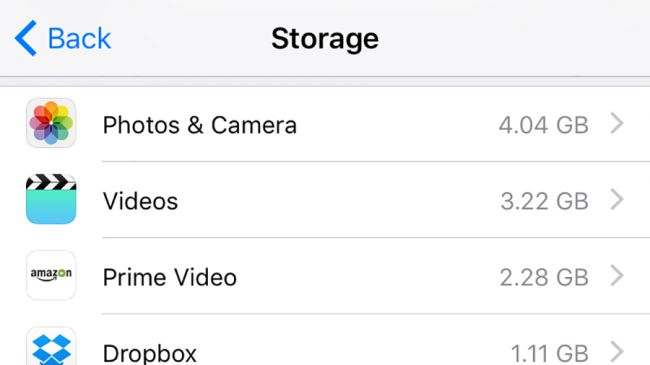Tap the blue Dropbox box icon
Image resolution: width=650 pixels, height=365 pixels.
click(51, 347)
